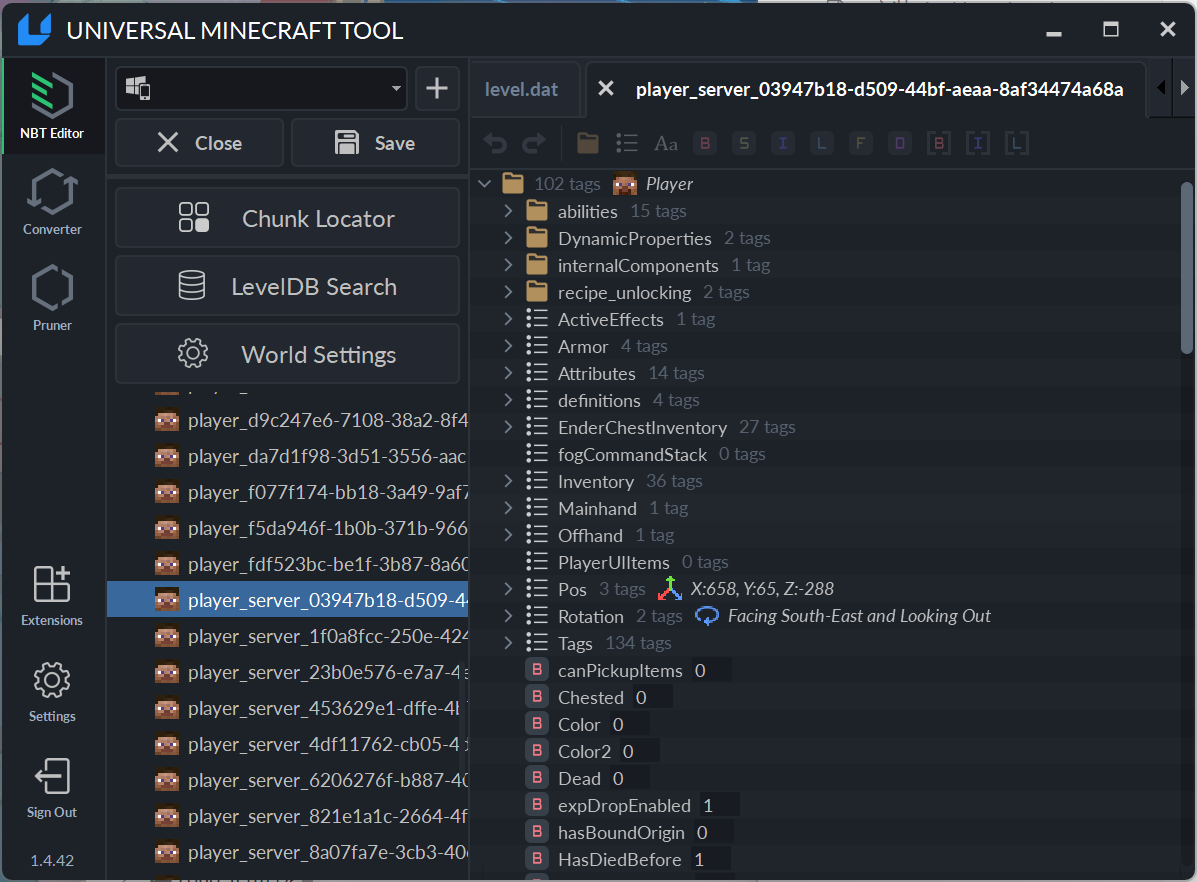Screen dimensions: 1197x882
Task: Select player_f077f174 in the file list
Action: click(288, 492)
